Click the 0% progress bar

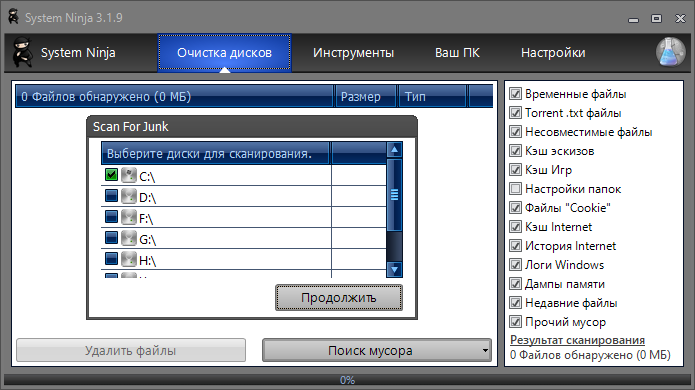348,380
